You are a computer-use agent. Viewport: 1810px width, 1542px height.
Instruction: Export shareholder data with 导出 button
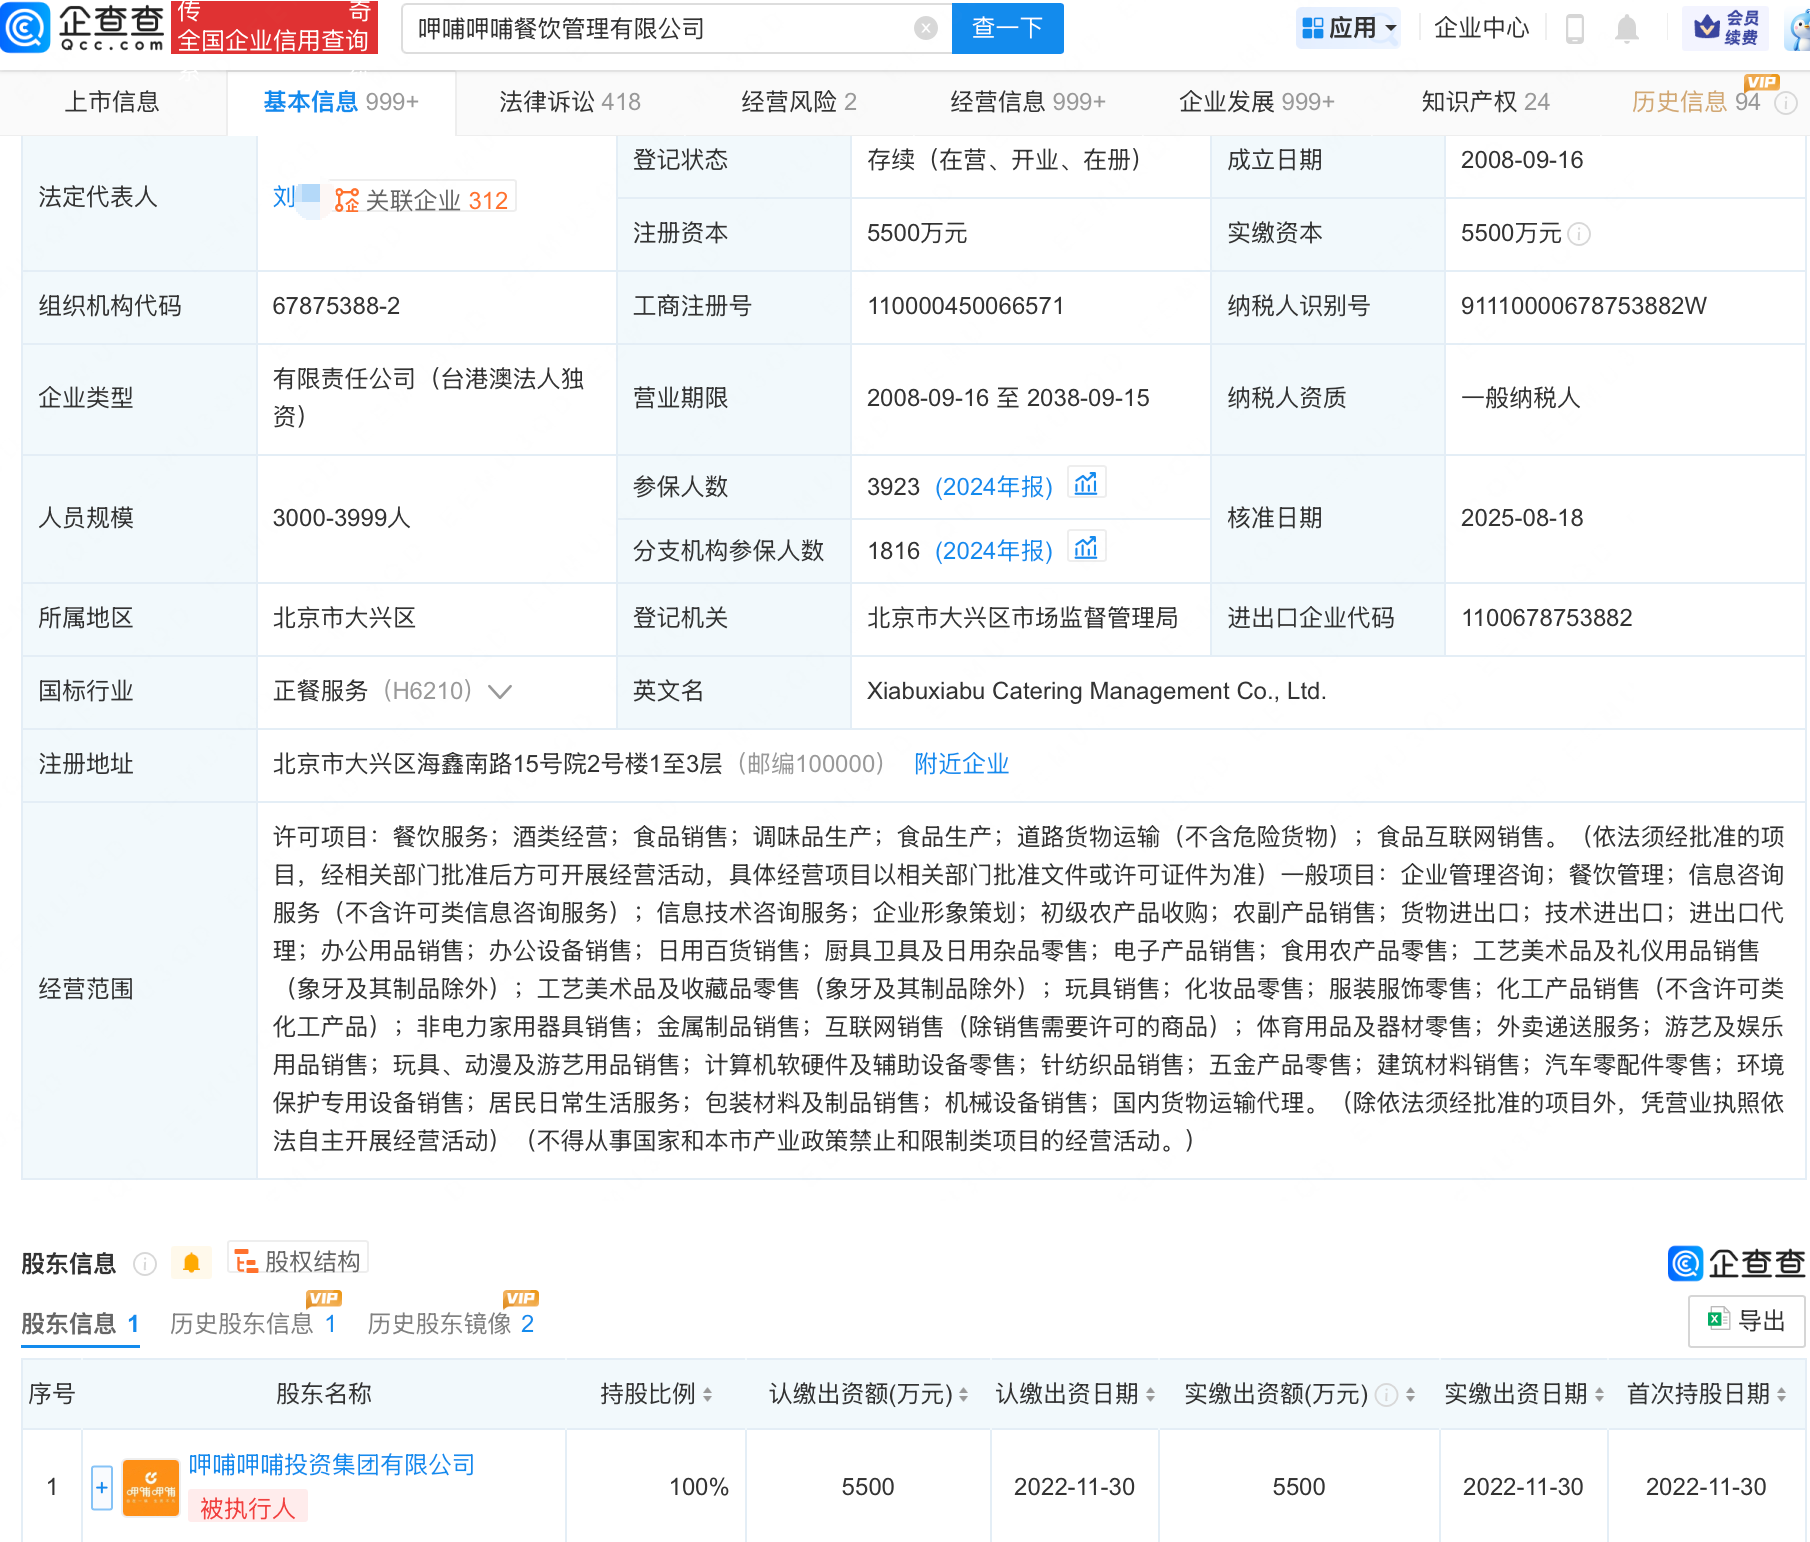pyautogui.click(x=1746, y=1321)
